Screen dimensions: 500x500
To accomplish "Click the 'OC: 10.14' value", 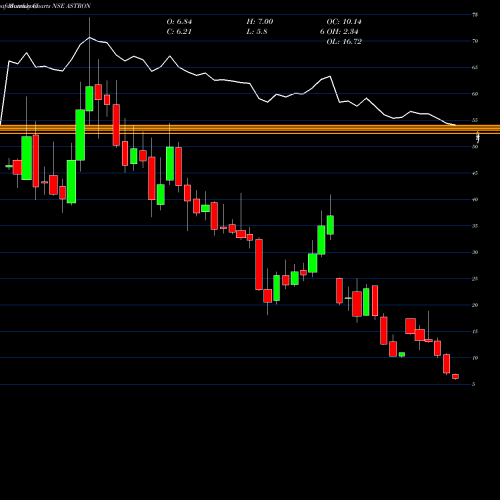I will click(x=344, y=22).
